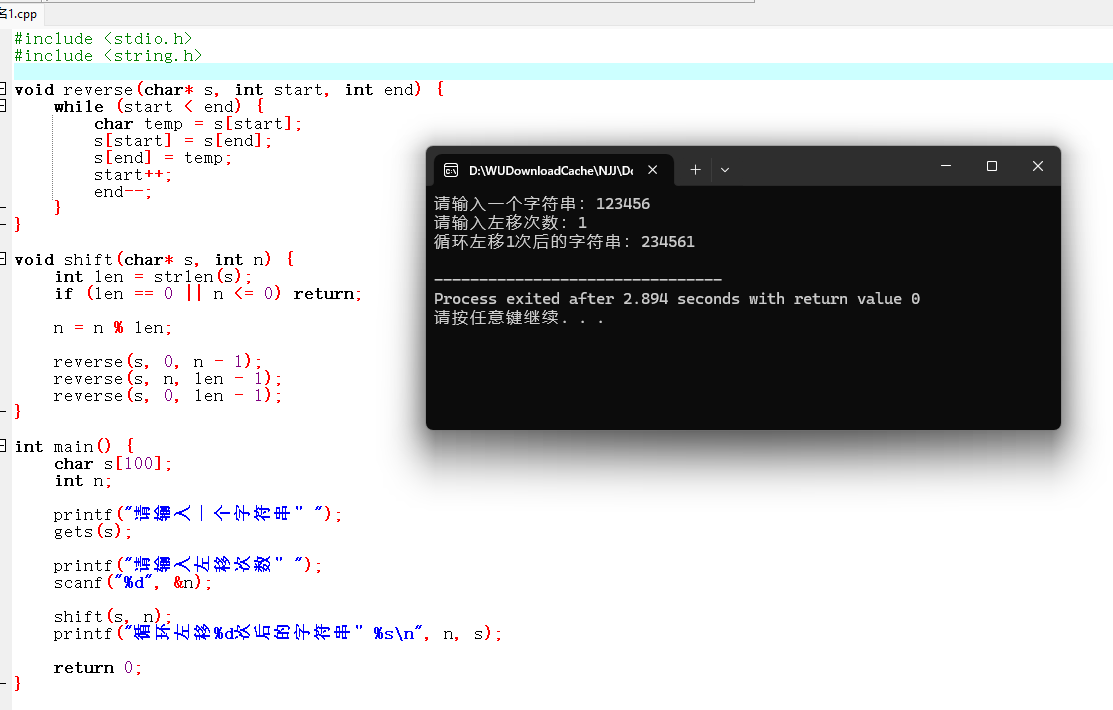The image size is (1113, 710).
Task: Click the 'int main()' signature line
Action: pos(63,446)
